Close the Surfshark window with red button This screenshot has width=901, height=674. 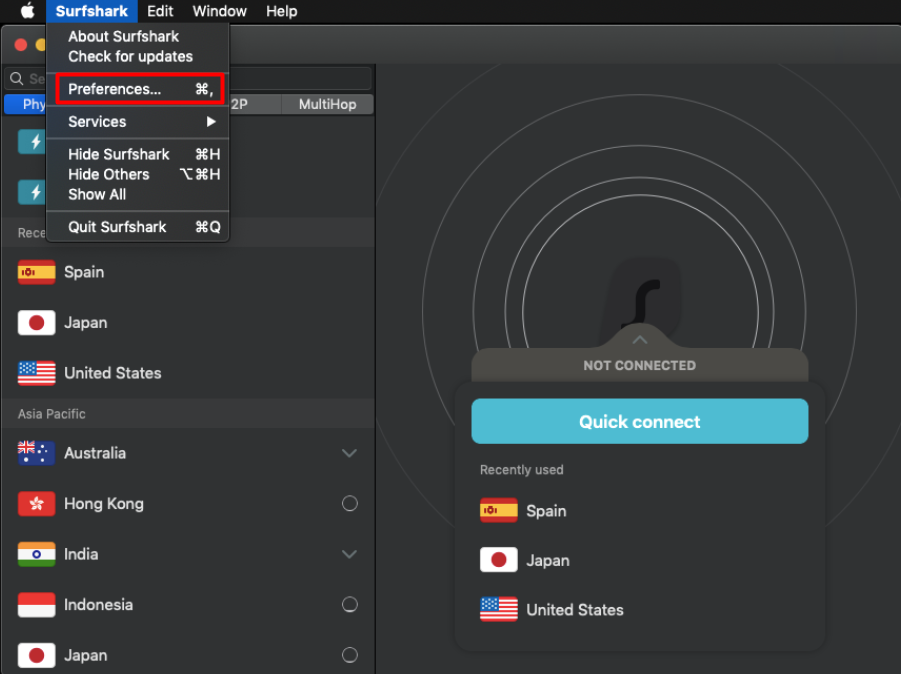pos(21,45)
